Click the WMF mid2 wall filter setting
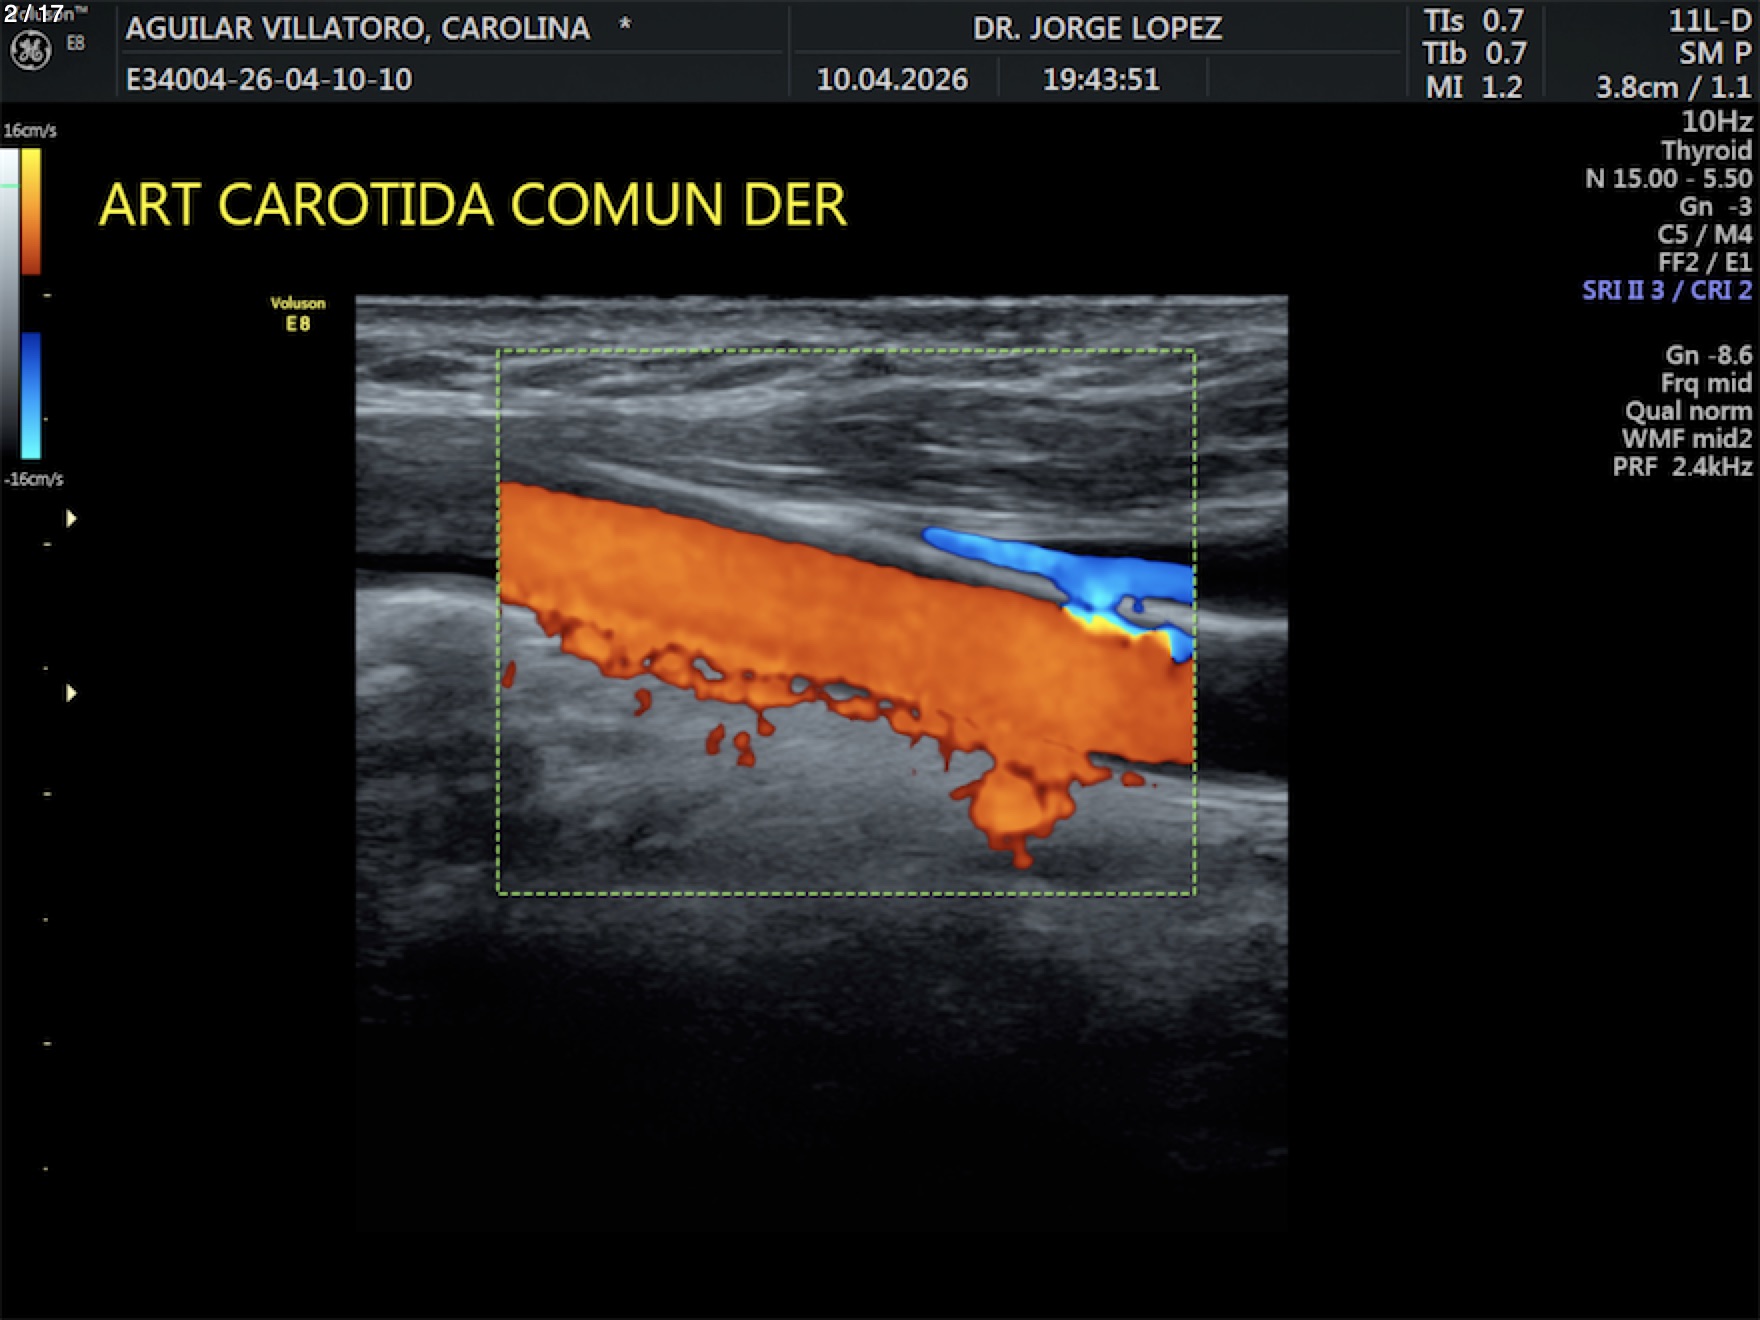1760x1320 pixels. coord(1686,438)
